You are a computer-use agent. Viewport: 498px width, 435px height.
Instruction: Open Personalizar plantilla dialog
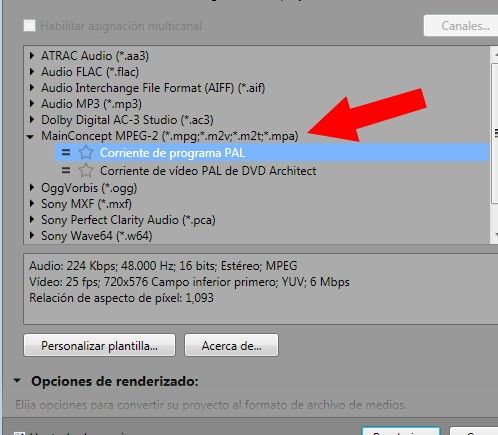click(99, 345)
